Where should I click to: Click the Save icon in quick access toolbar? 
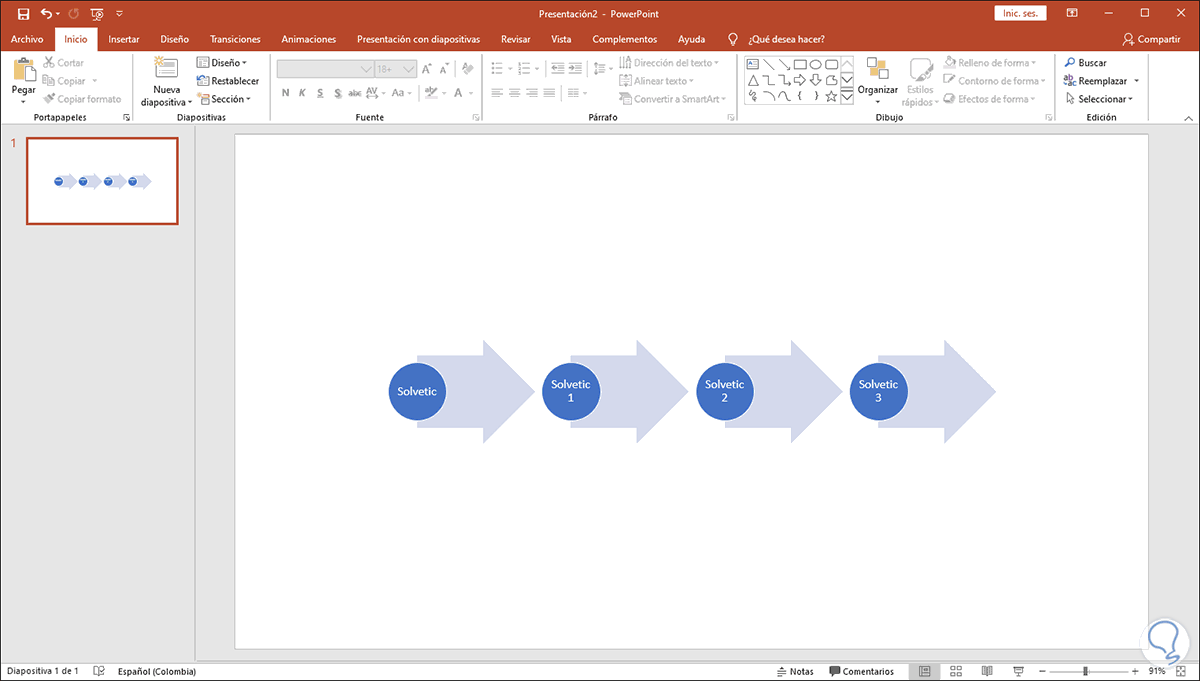click(x=23, y=14)
